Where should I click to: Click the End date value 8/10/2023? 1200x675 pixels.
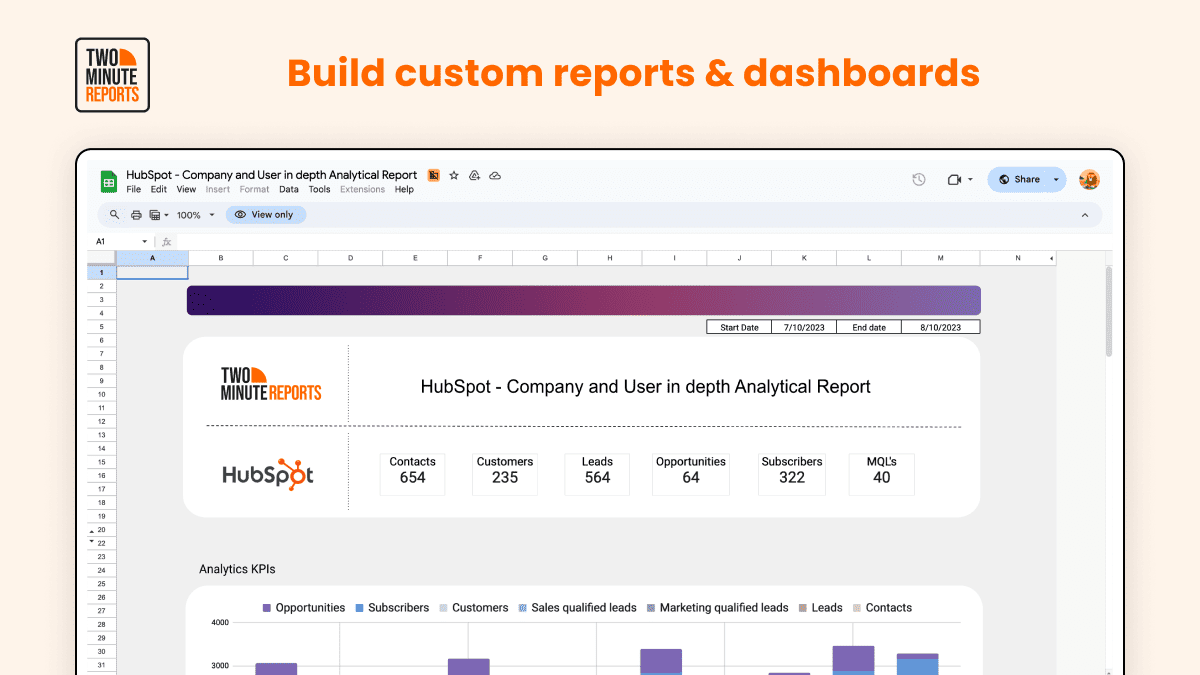pyautogui.click(x=940, y=327)
